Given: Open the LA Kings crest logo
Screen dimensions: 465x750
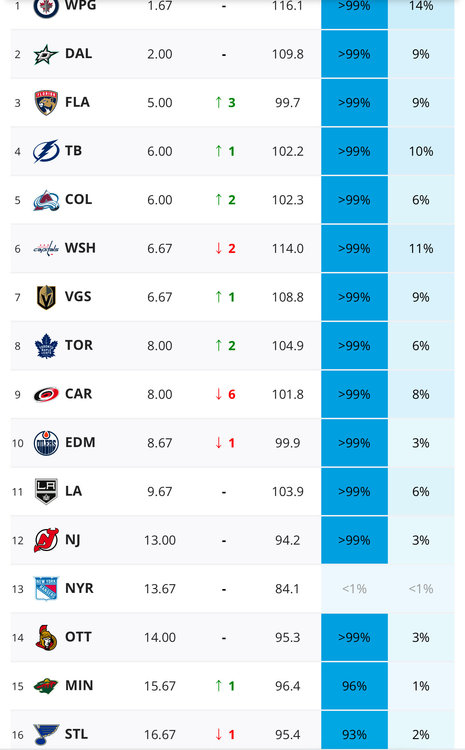Looking at the screenshot, I should click(x=46, y=492).
